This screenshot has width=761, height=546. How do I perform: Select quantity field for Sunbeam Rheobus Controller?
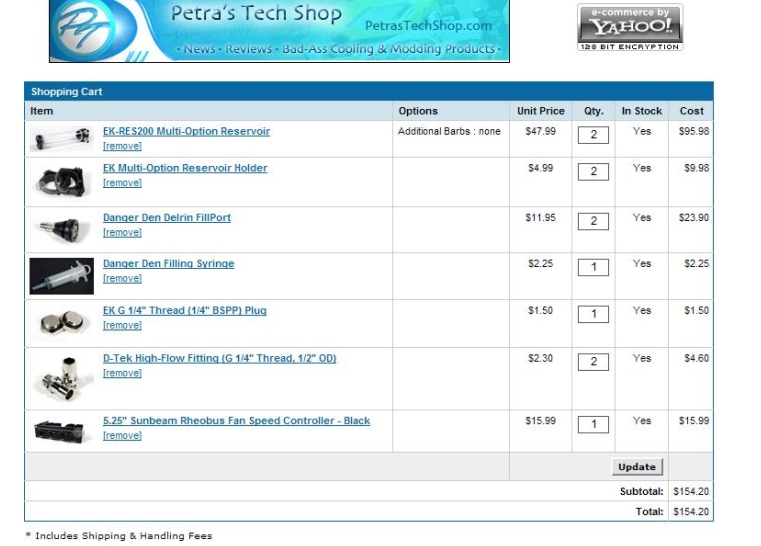(x=593, y=425)
